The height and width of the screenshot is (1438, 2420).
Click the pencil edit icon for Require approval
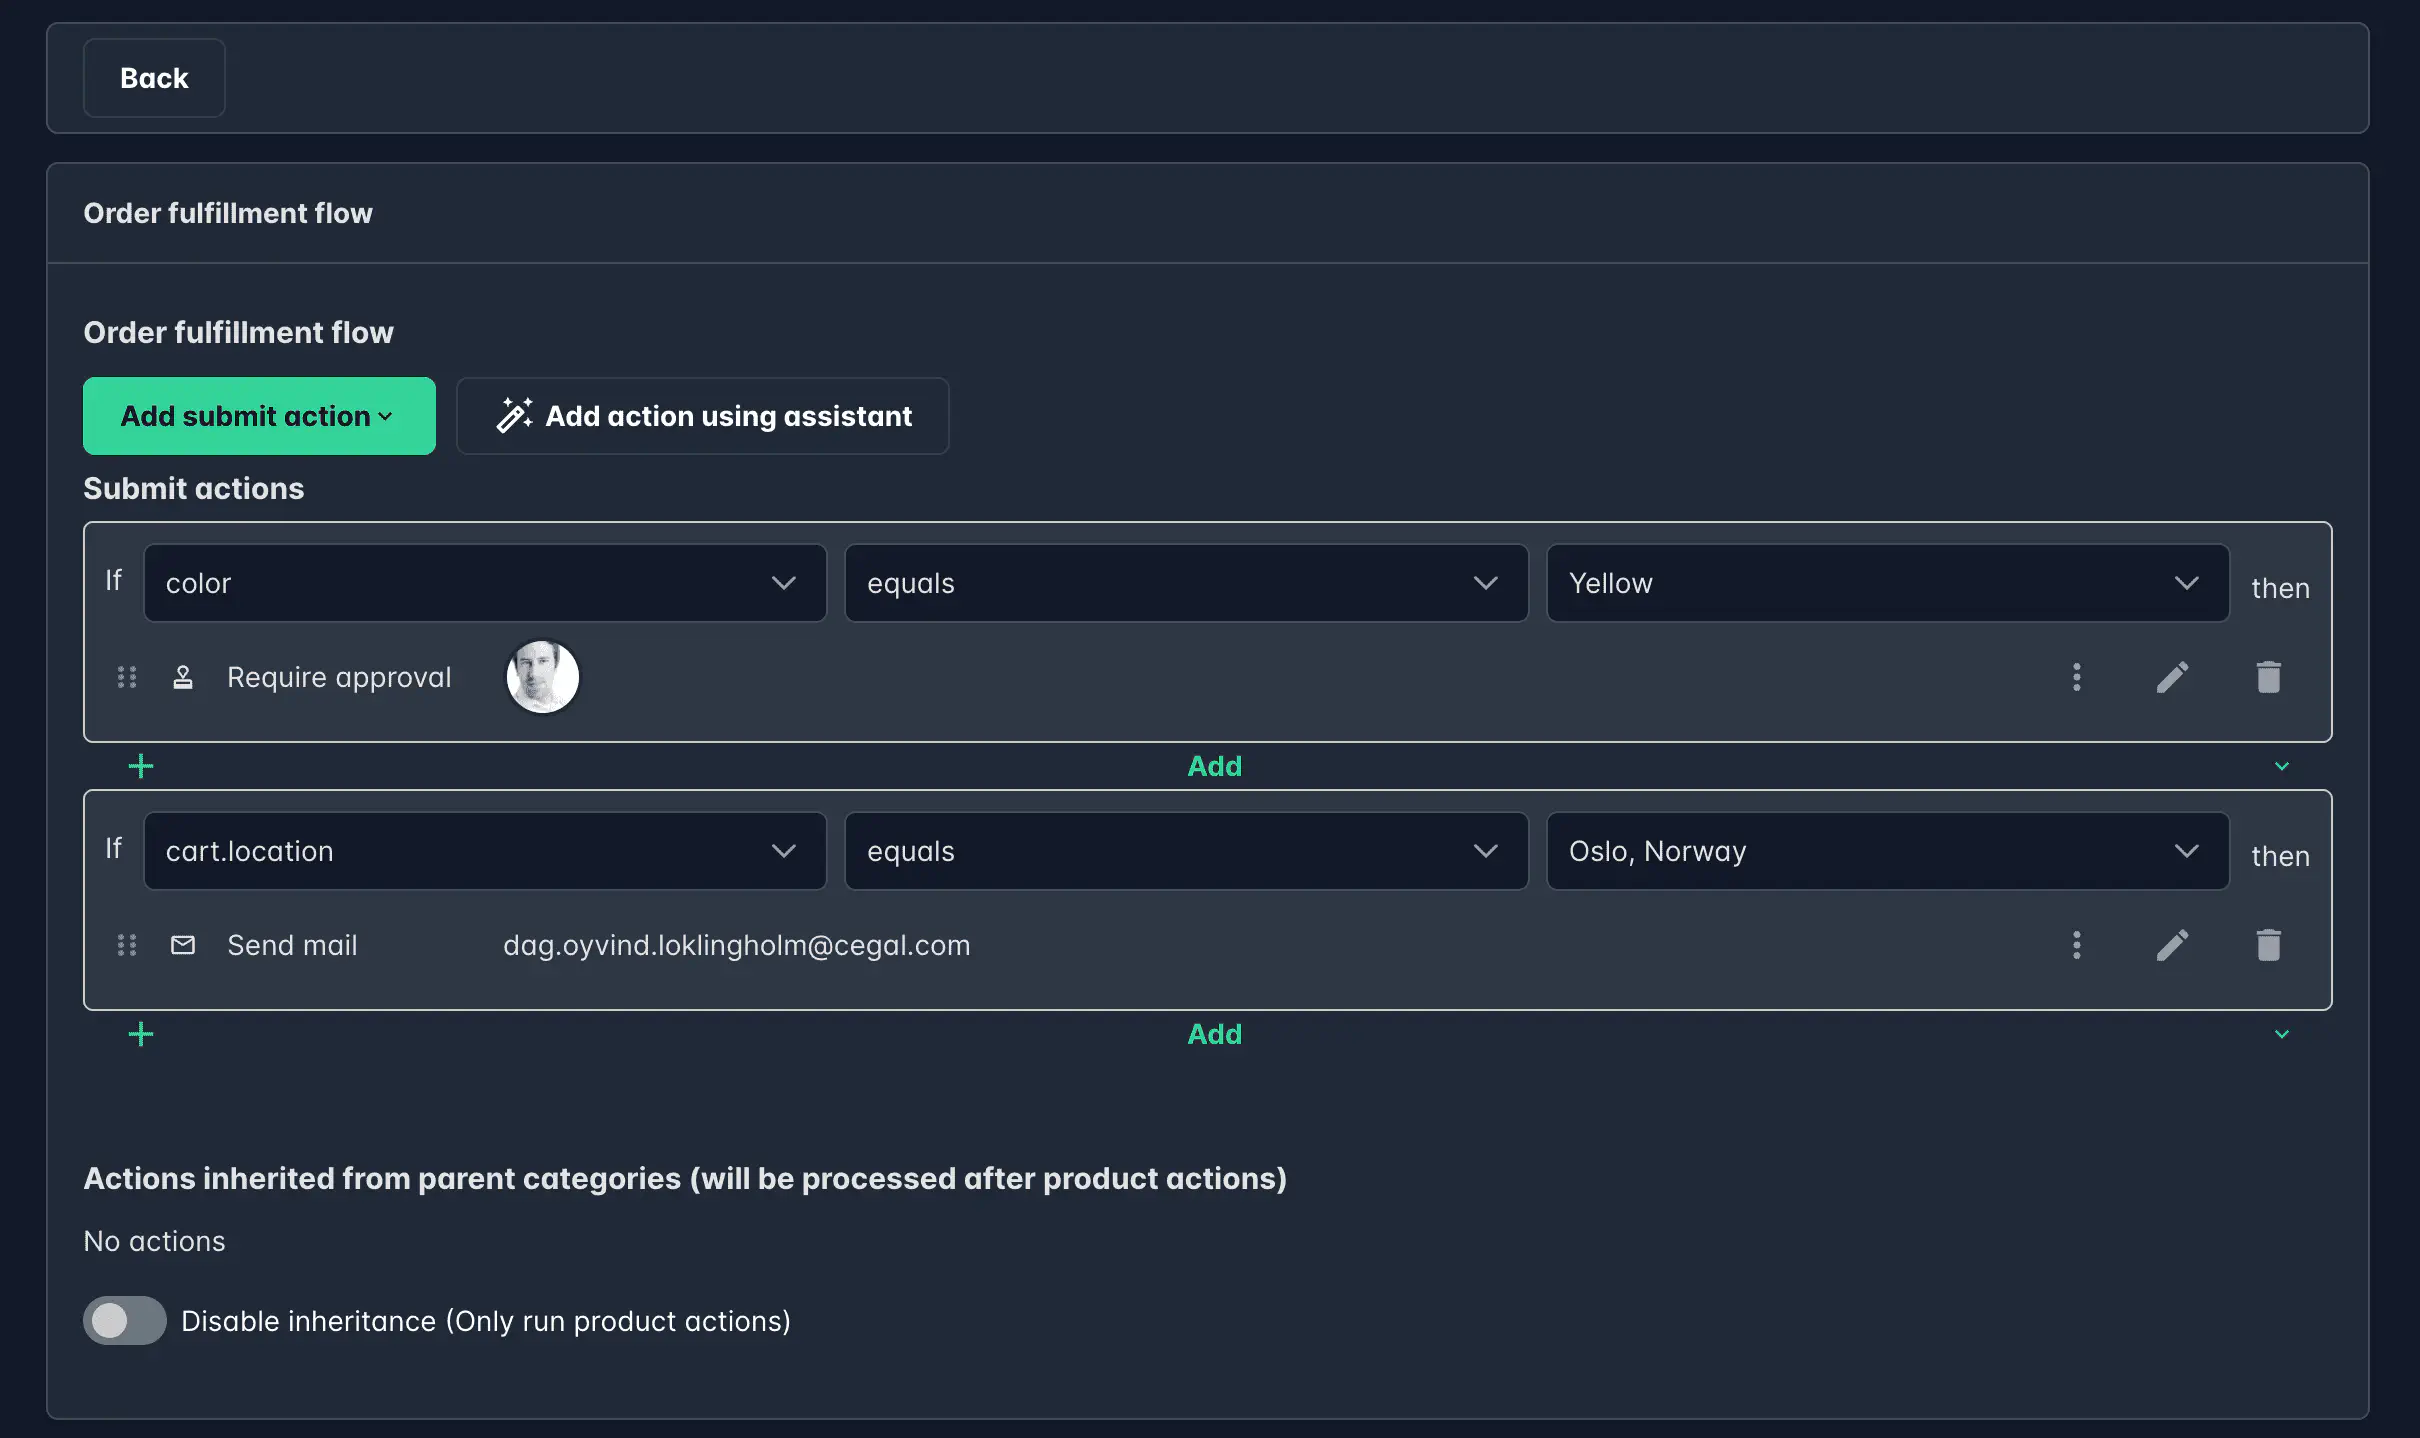(2172, 677)
